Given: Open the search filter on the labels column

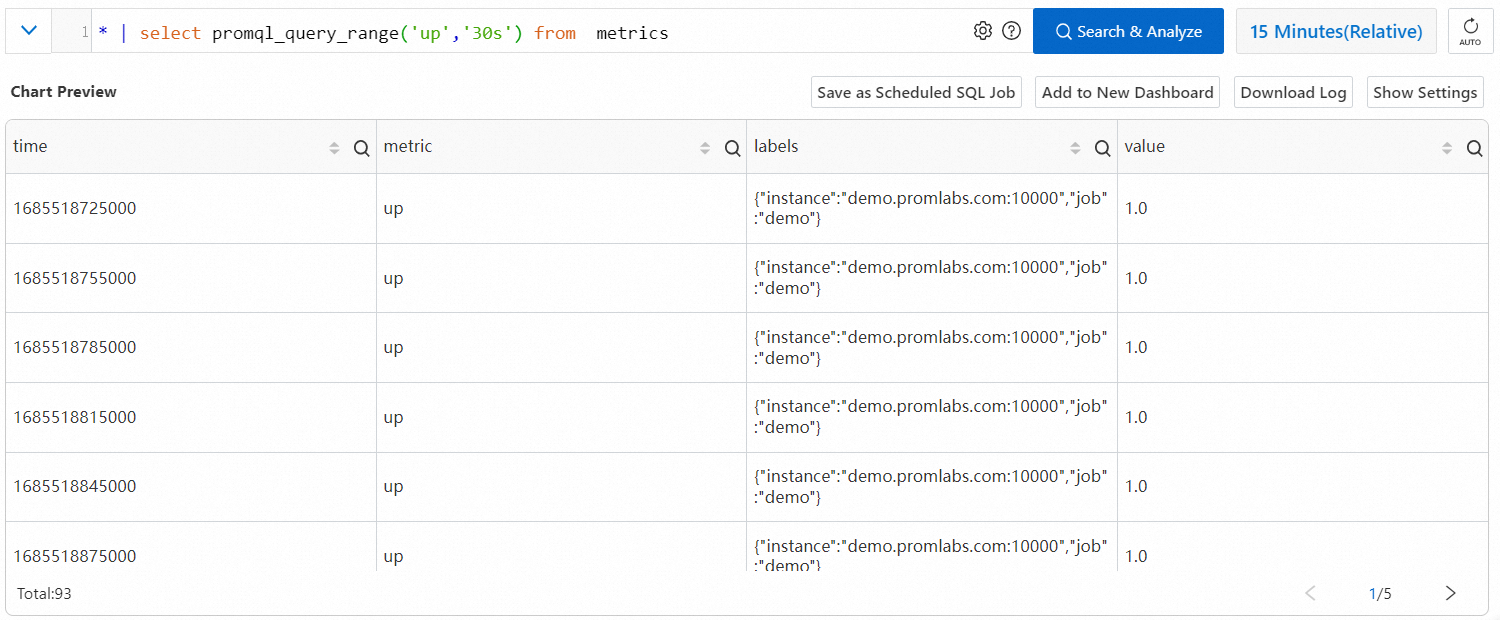Looking at the screenshot, I should 1102,147.
